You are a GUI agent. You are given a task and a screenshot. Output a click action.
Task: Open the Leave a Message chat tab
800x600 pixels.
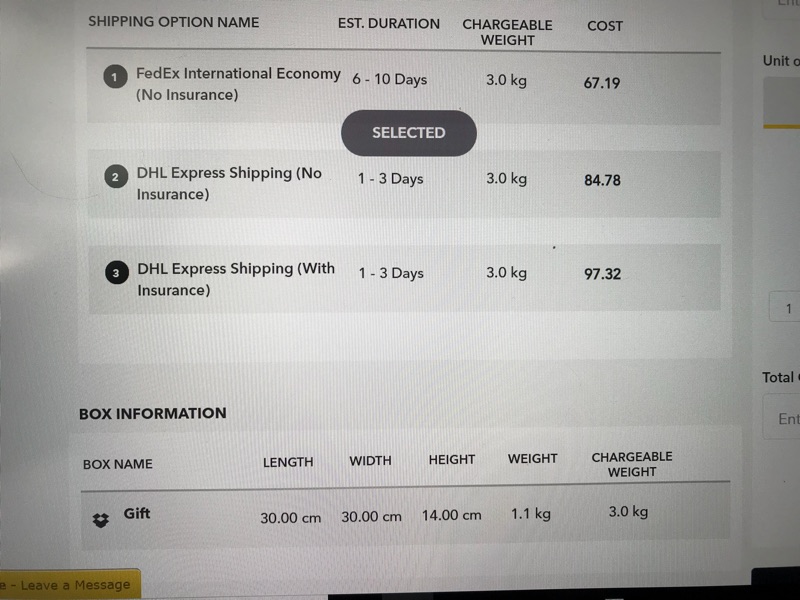tap(69, 585)
